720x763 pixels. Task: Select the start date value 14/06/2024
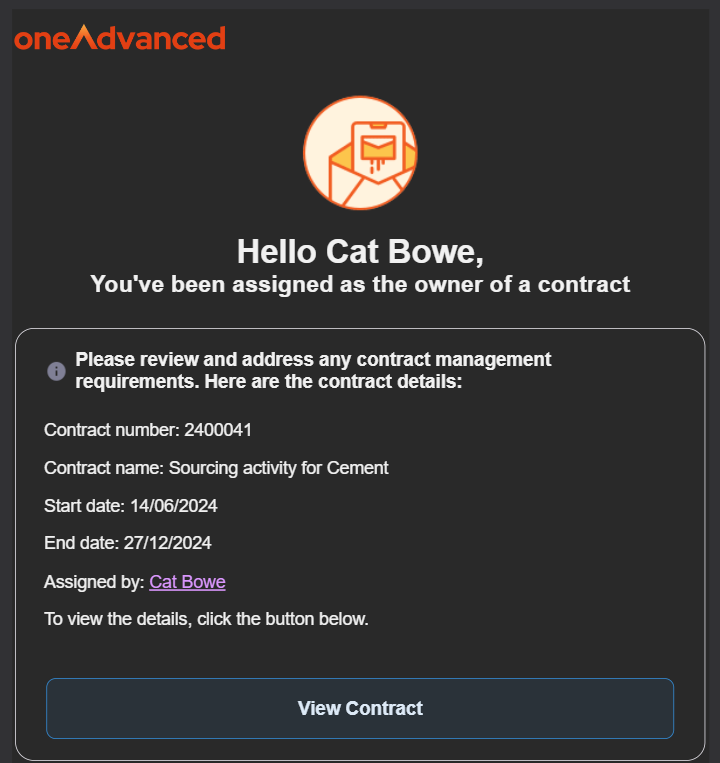(x=173, y=505)
